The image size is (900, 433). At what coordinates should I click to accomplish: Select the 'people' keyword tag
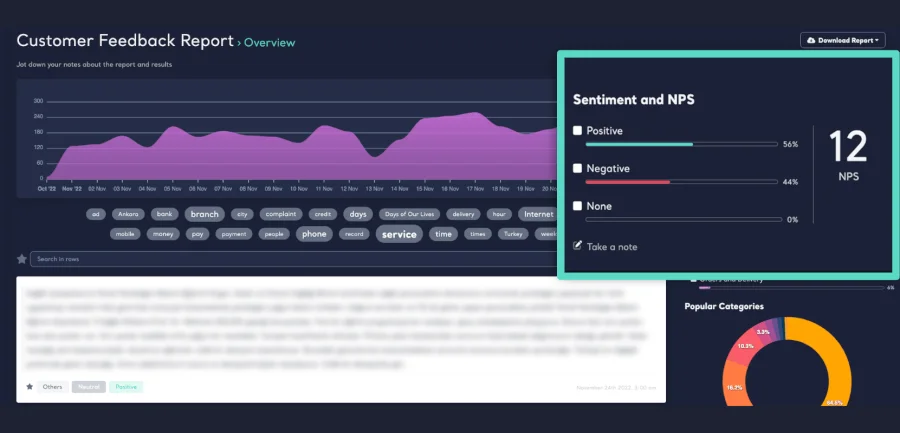point(274,234)
